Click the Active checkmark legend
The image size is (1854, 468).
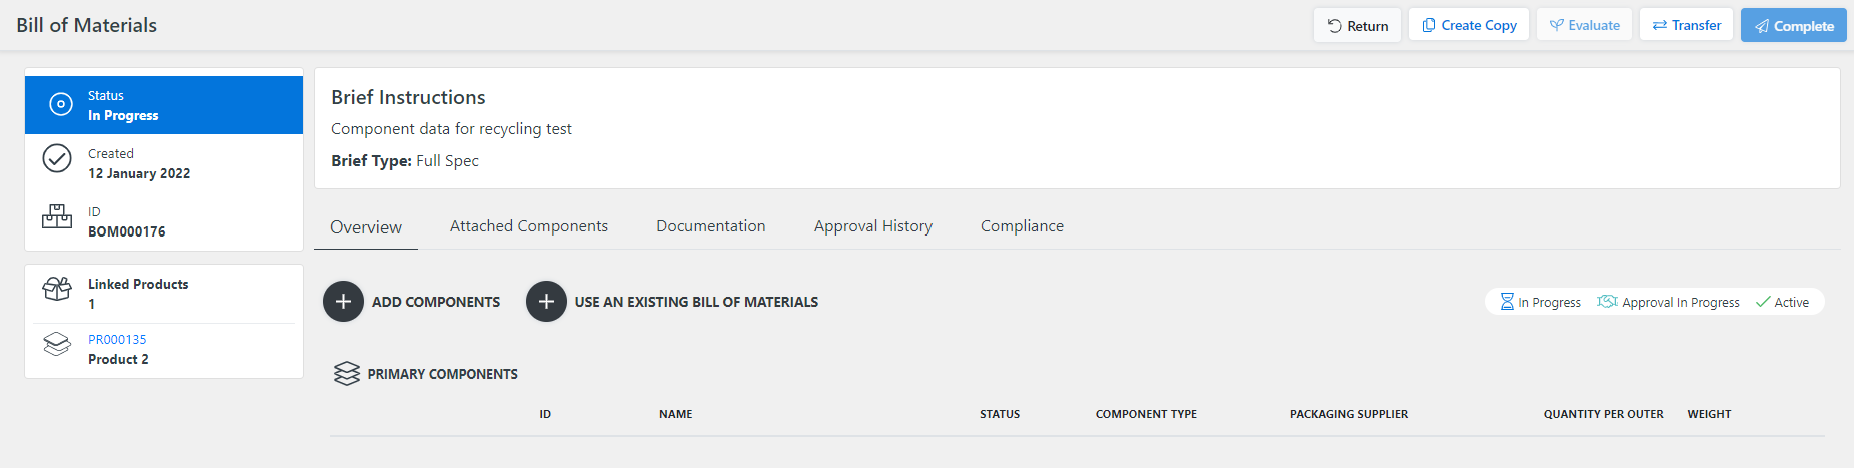[x=1782, y=302]
